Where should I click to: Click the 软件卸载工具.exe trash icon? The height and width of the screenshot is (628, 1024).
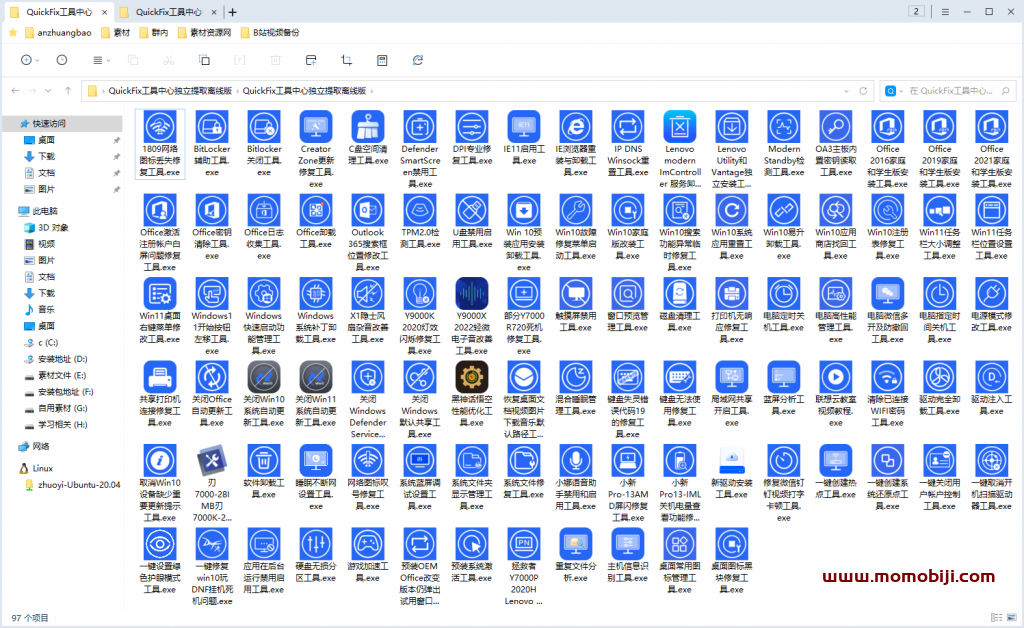264,460
